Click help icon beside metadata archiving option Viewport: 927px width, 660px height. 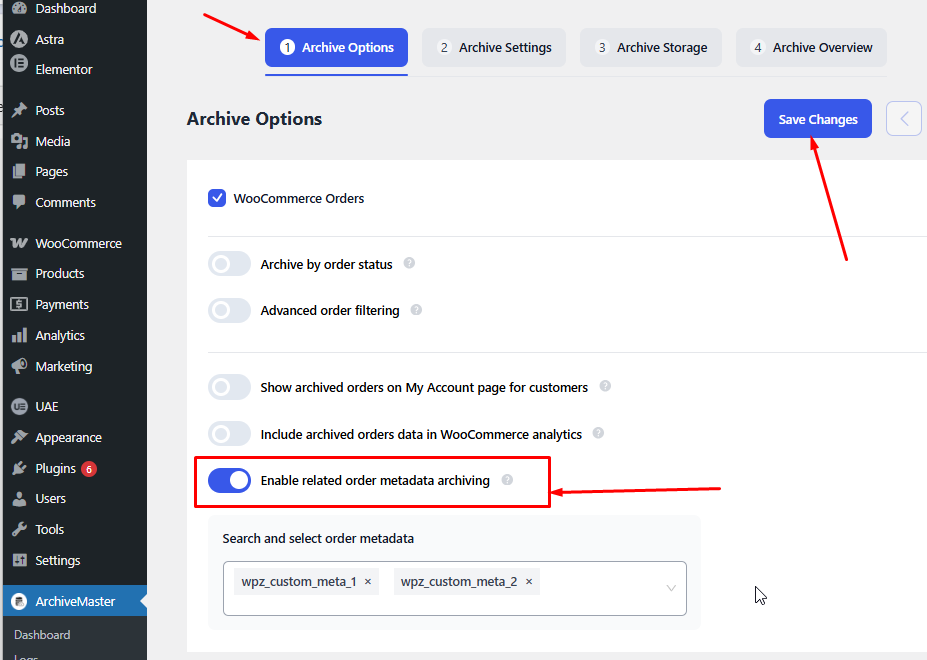(507, 480)
